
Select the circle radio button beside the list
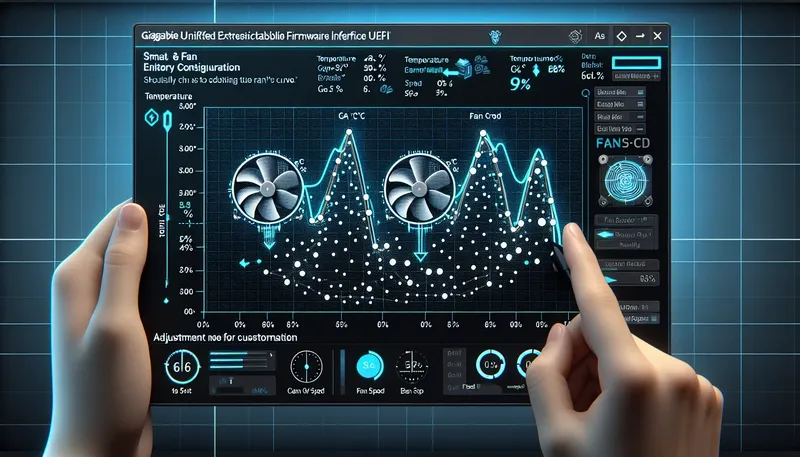coord(586,93)
